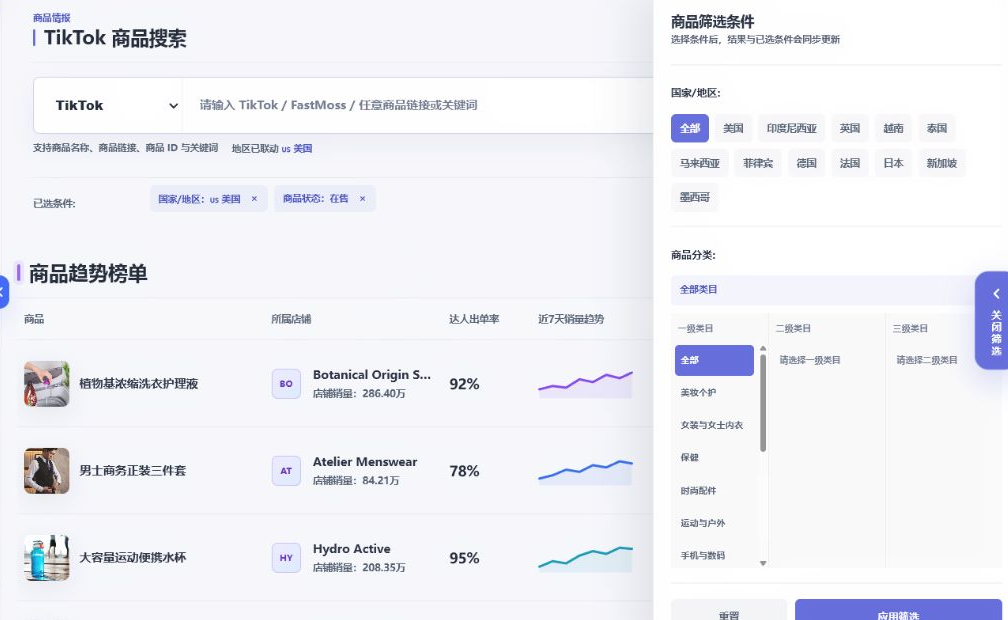Click the 95% conversion rate value
1008x620 pixels.
pos(464,558)
